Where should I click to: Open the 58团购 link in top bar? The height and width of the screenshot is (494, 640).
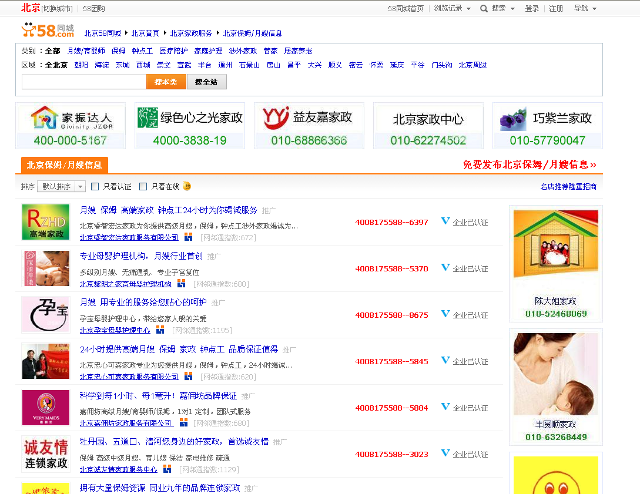pyautogui.click(x=93, y=8)
